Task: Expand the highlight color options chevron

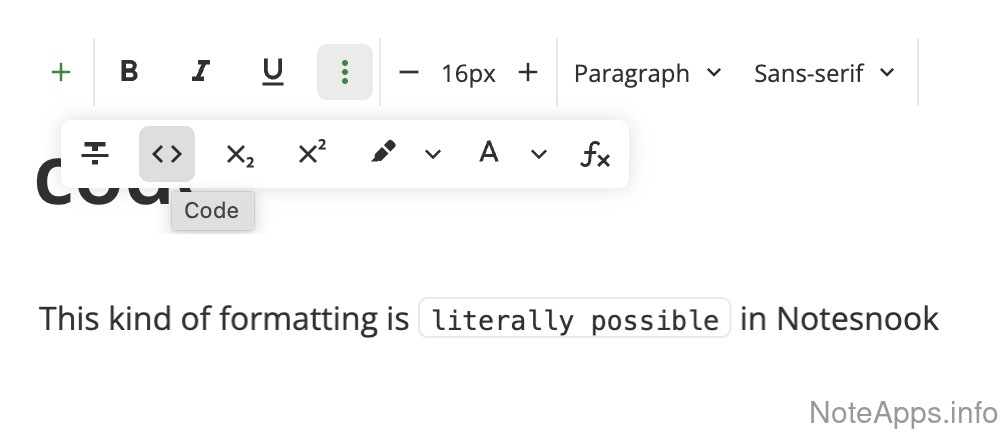Action: coord(433,154)
